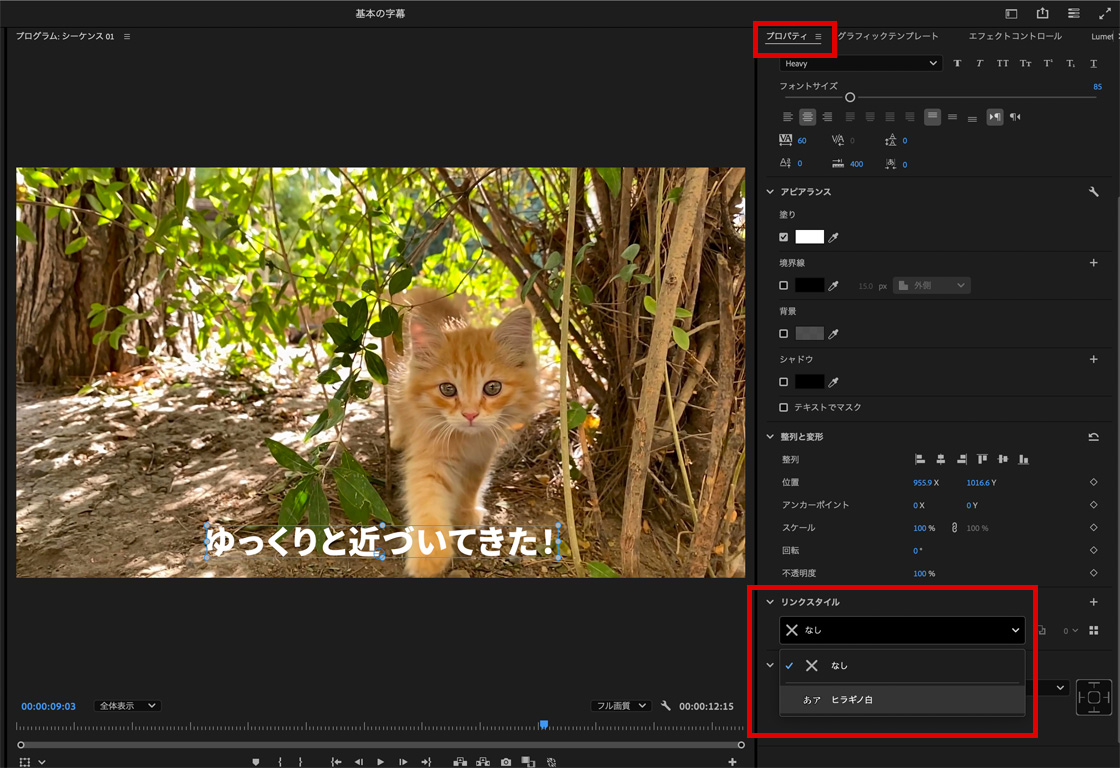Play the sequence in program monitor
1120x768 pixels.
380,762
